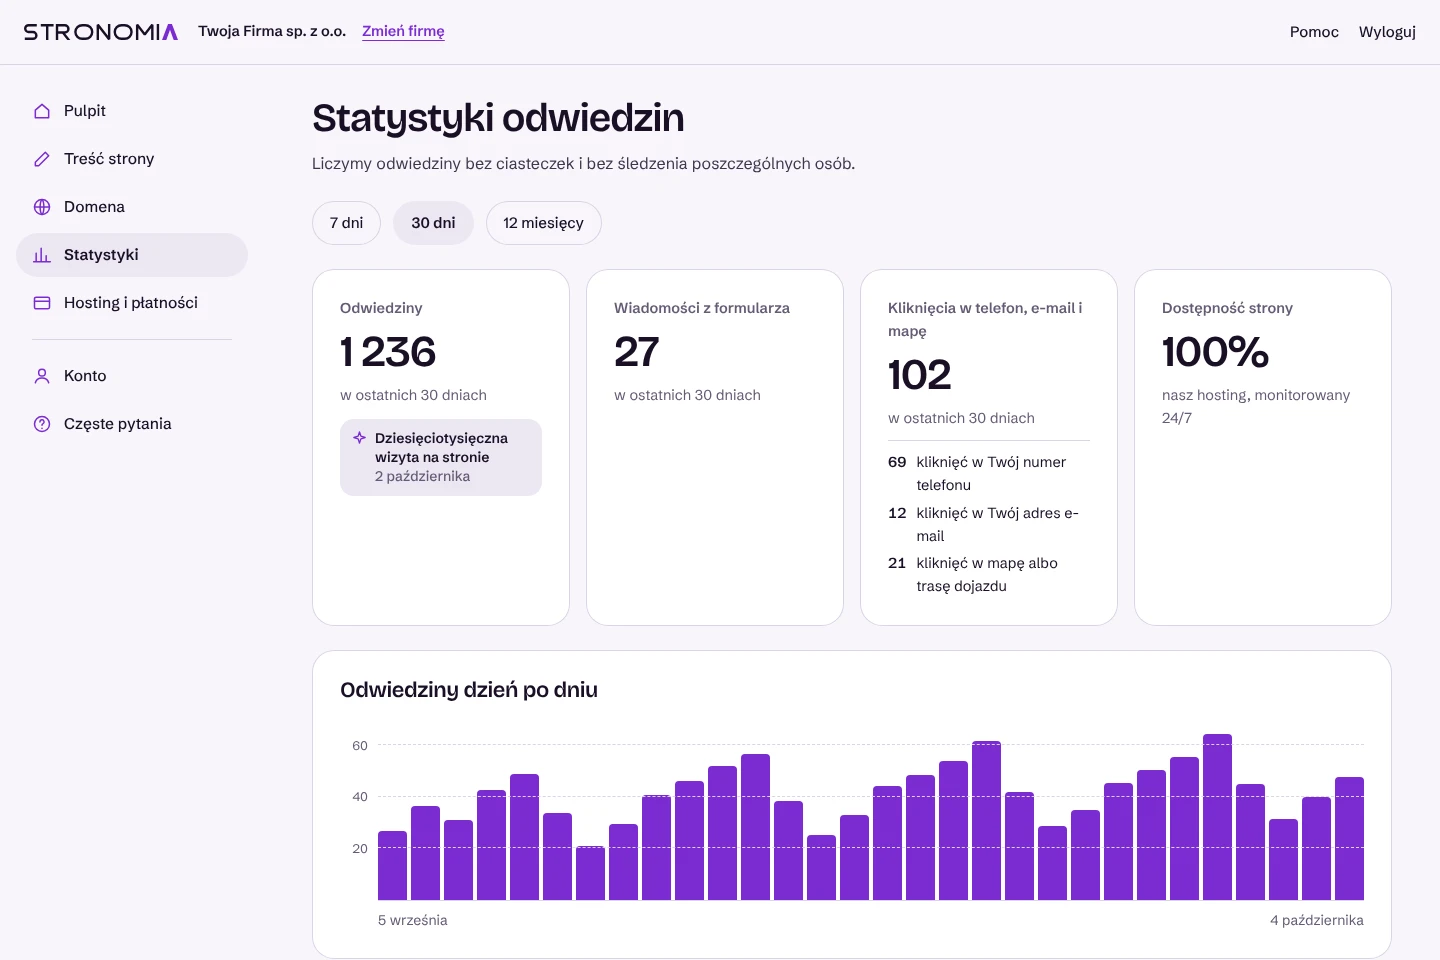
Task: Open the Konto sidebar item
Action: (132, 376)
